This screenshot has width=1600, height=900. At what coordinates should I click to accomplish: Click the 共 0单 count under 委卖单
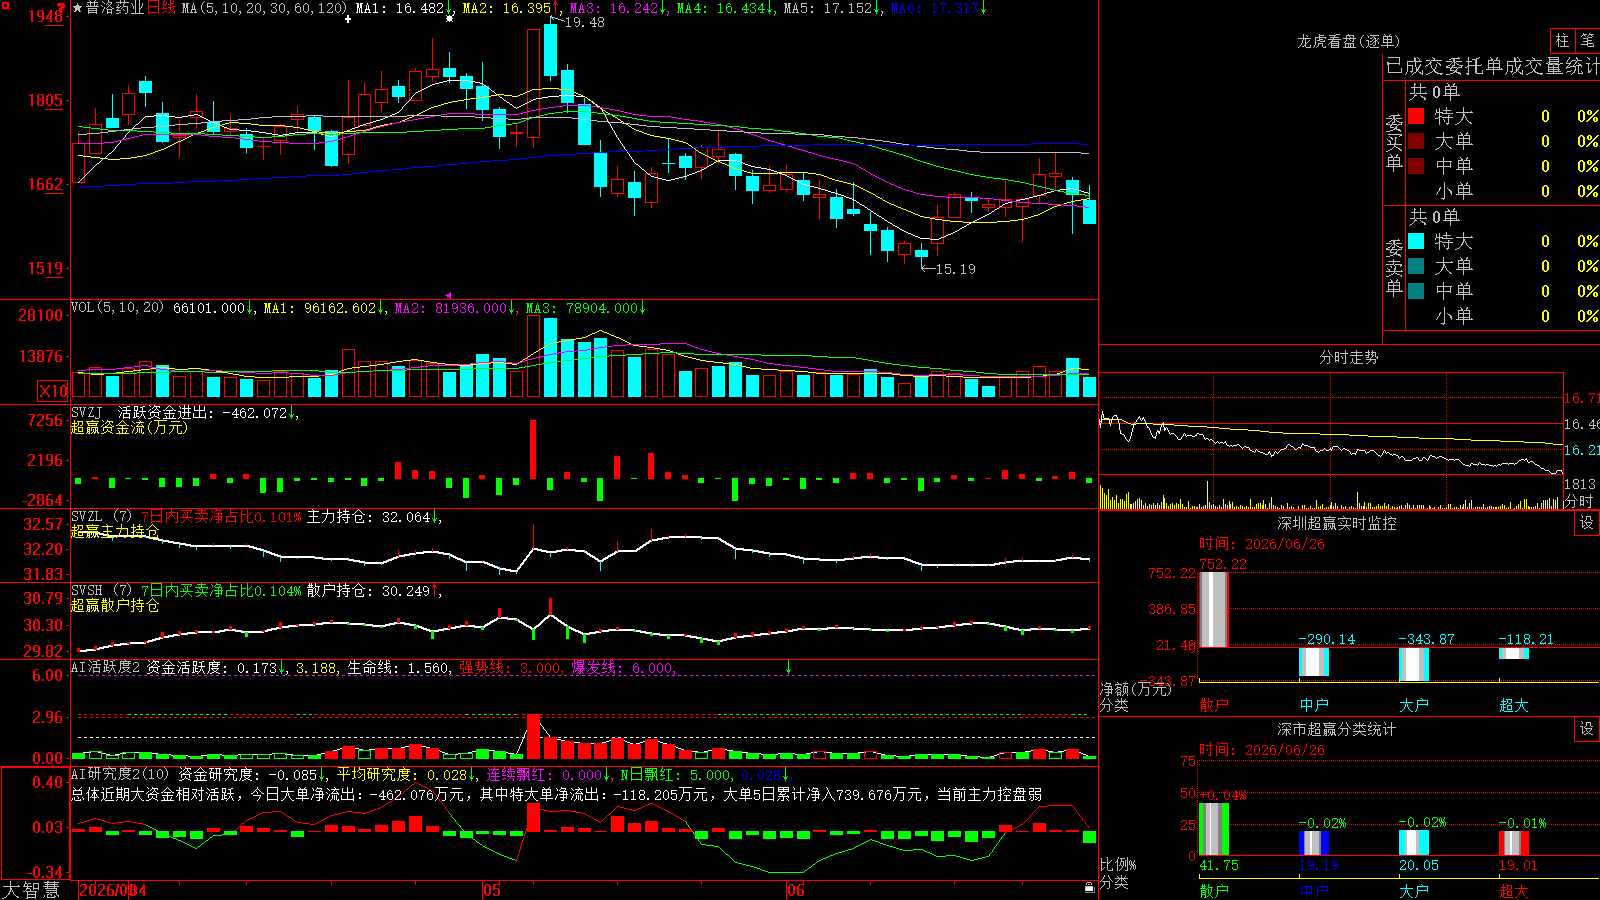click(x=1434, y=216)
